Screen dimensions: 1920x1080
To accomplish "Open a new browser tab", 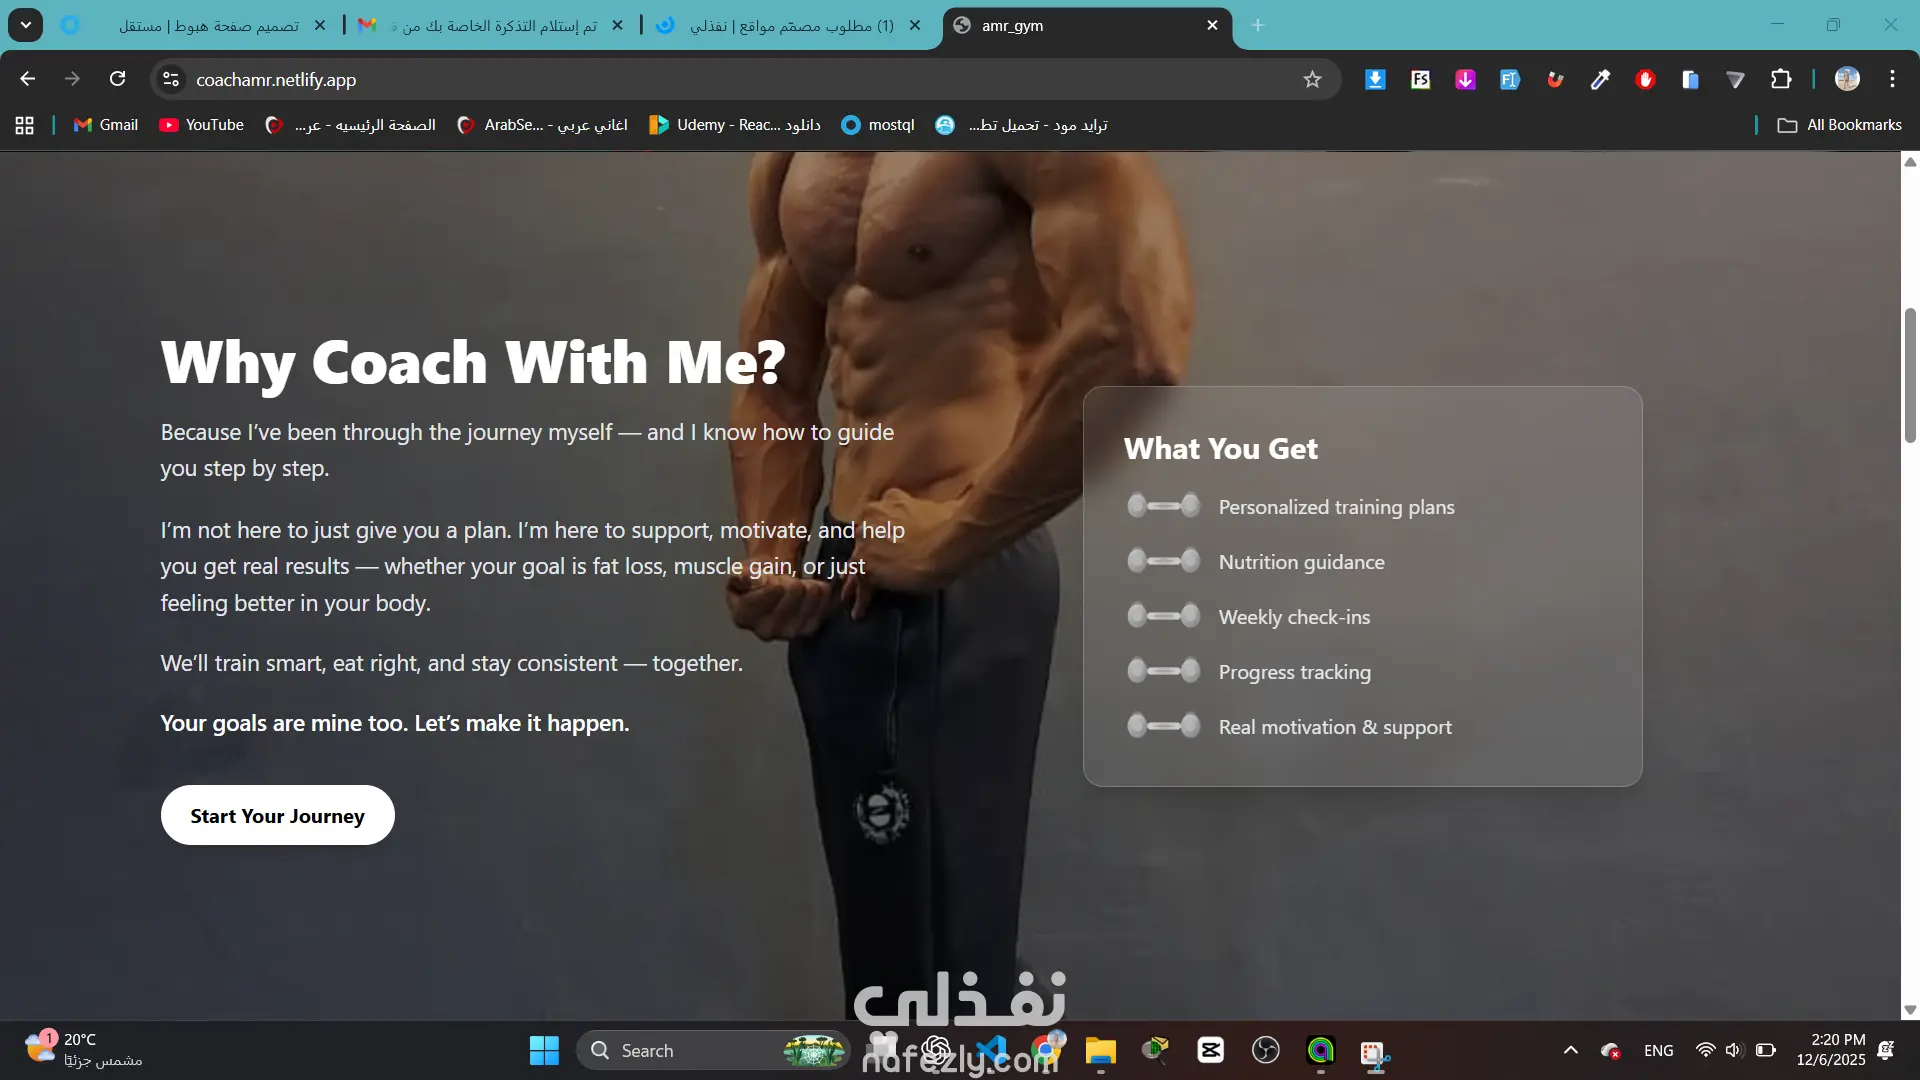I will [1258, 25].
